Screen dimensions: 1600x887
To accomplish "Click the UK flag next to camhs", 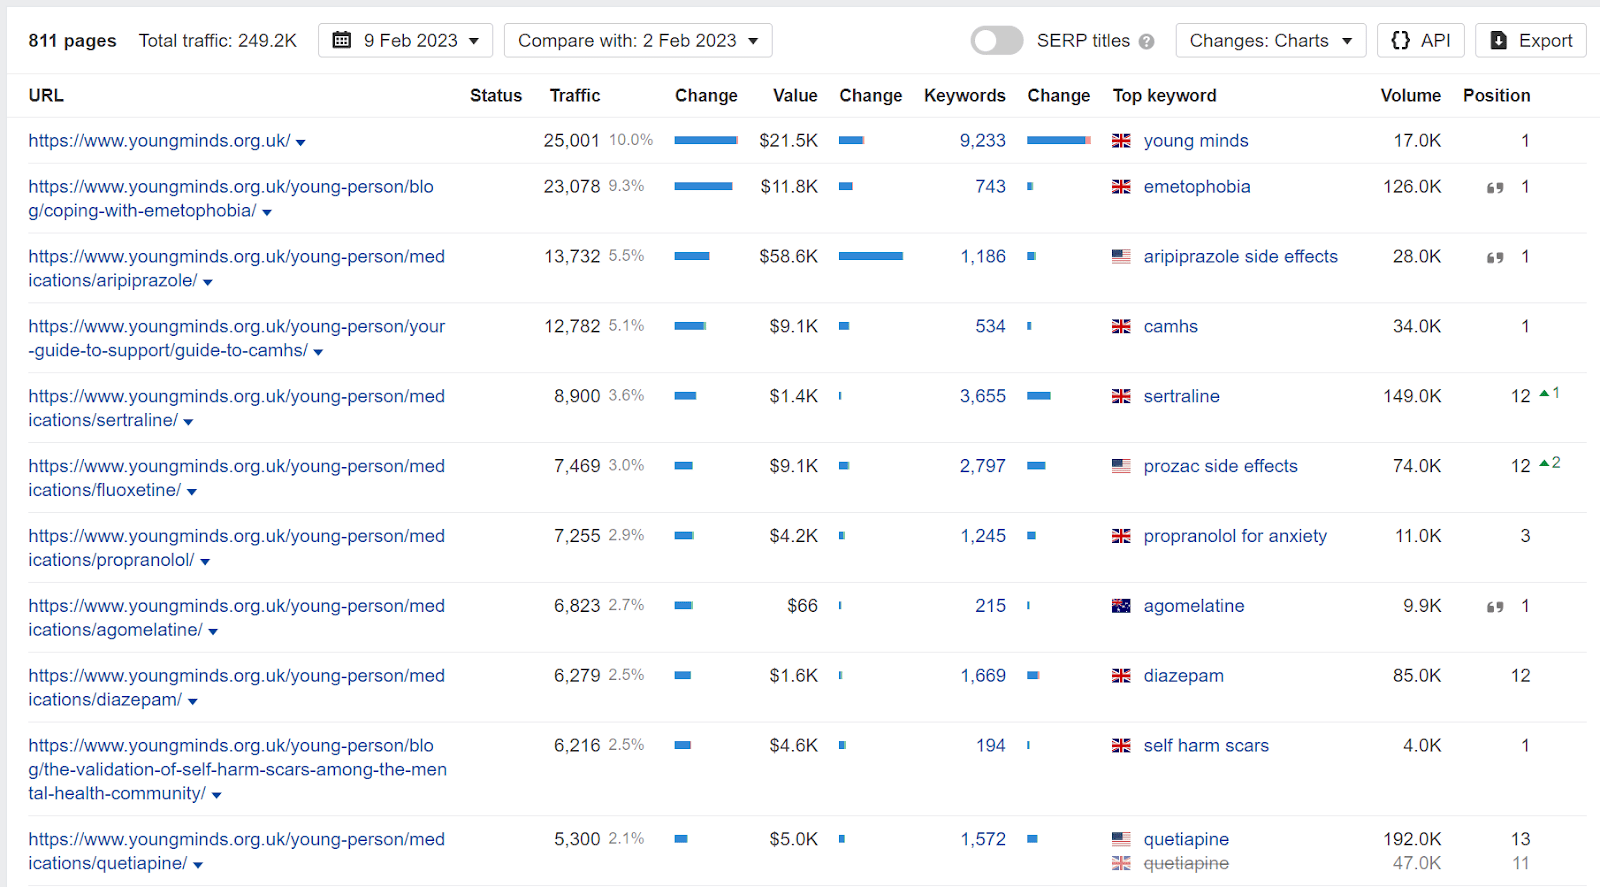I will pos(1121,327).
